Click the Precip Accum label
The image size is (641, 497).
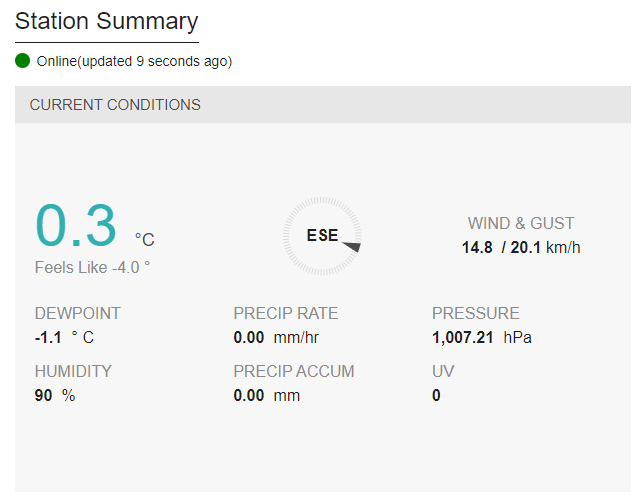point(294,372)
